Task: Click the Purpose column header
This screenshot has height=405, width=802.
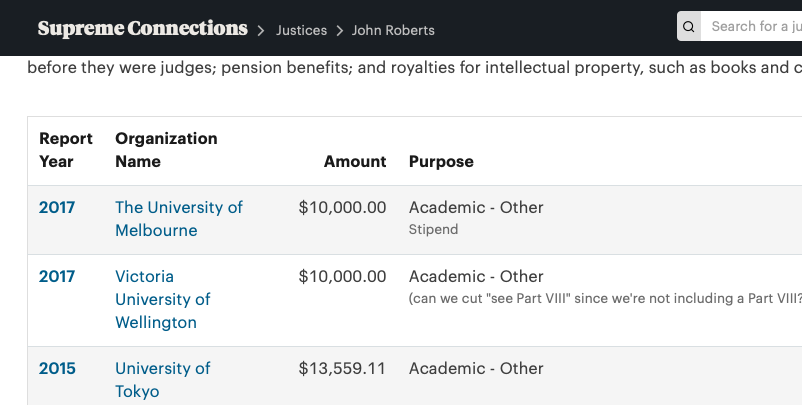Action: tap(441, 161)
